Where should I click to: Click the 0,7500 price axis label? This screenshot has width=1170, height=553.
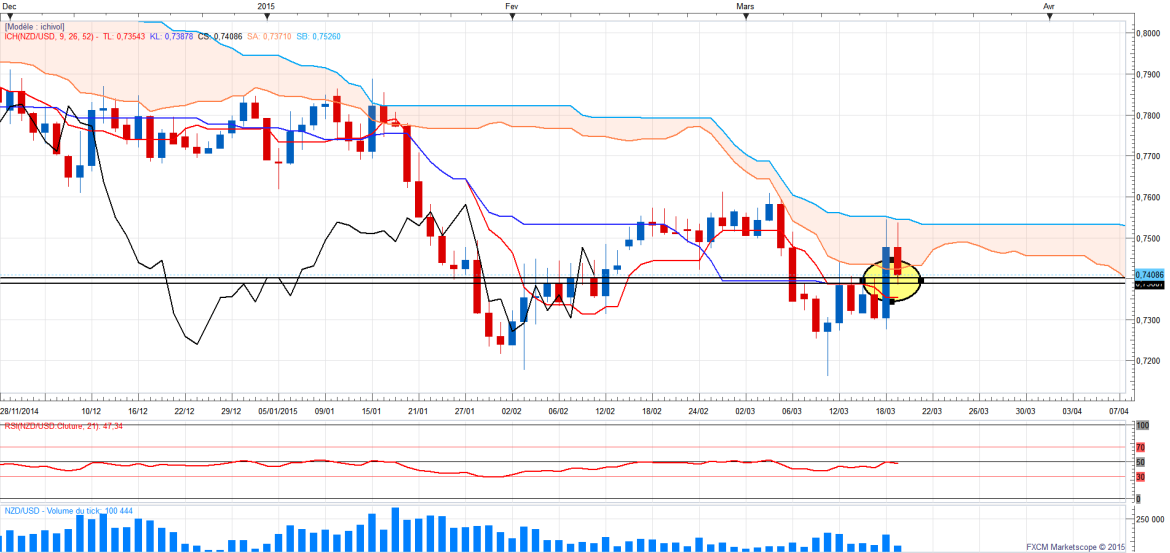(1148, 238)
